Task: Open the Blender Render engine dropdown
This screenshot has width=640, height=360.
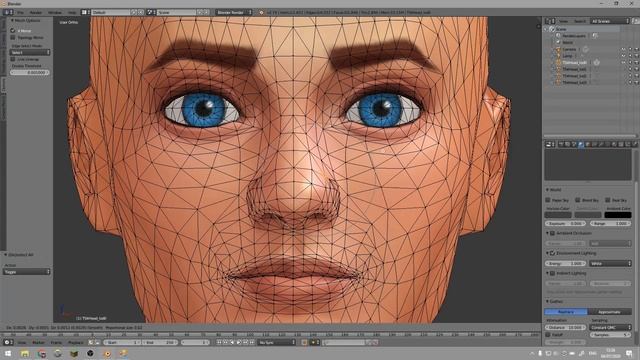Action: [x=233, y=12]
